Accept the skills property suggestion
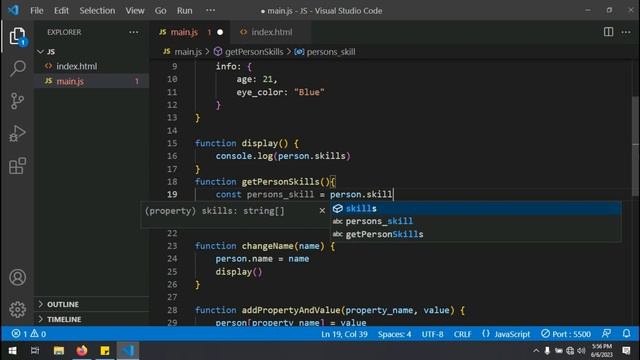The width and height of the screenshot is (640, 360). click(x=476, y=209)
